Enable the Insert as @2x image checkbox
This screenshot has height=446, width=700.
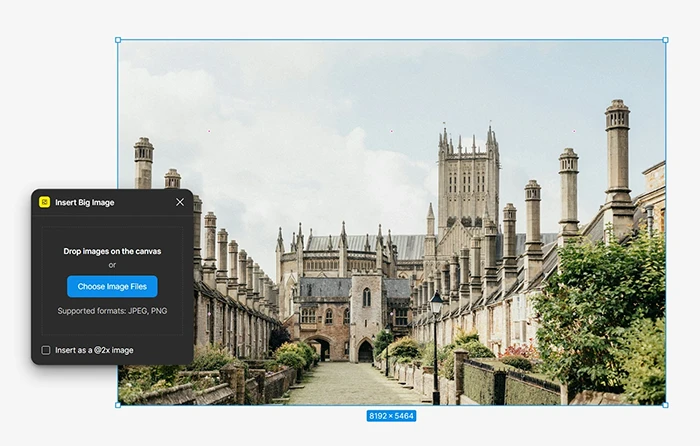46,350
